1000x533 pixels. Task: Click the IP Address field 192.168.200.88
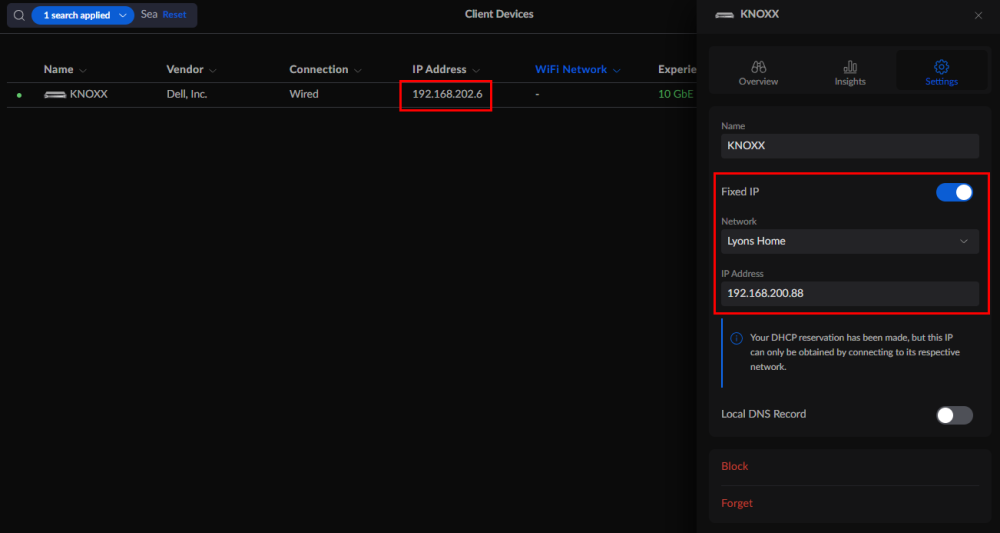[x=850, y=293]
